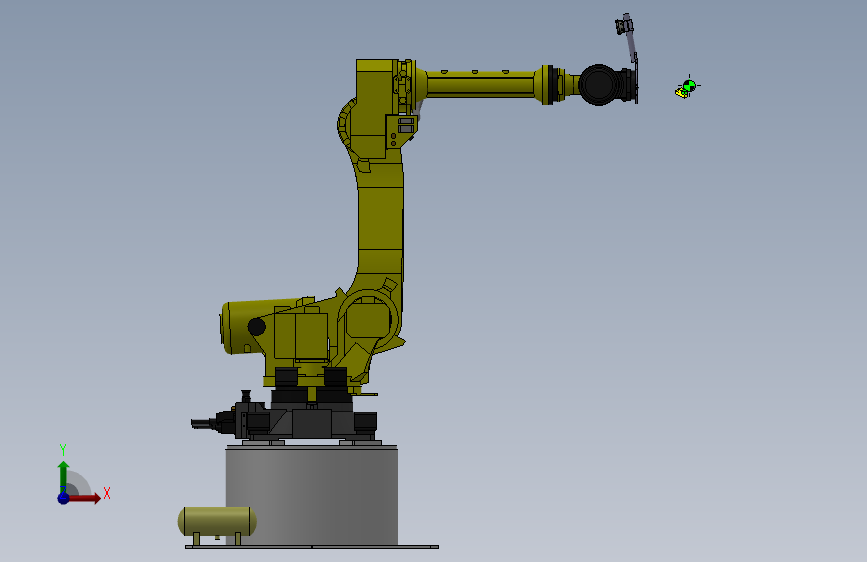Select the thin end plate on the wrist flange
The image size is (867, 562).
tap(636, 79)
